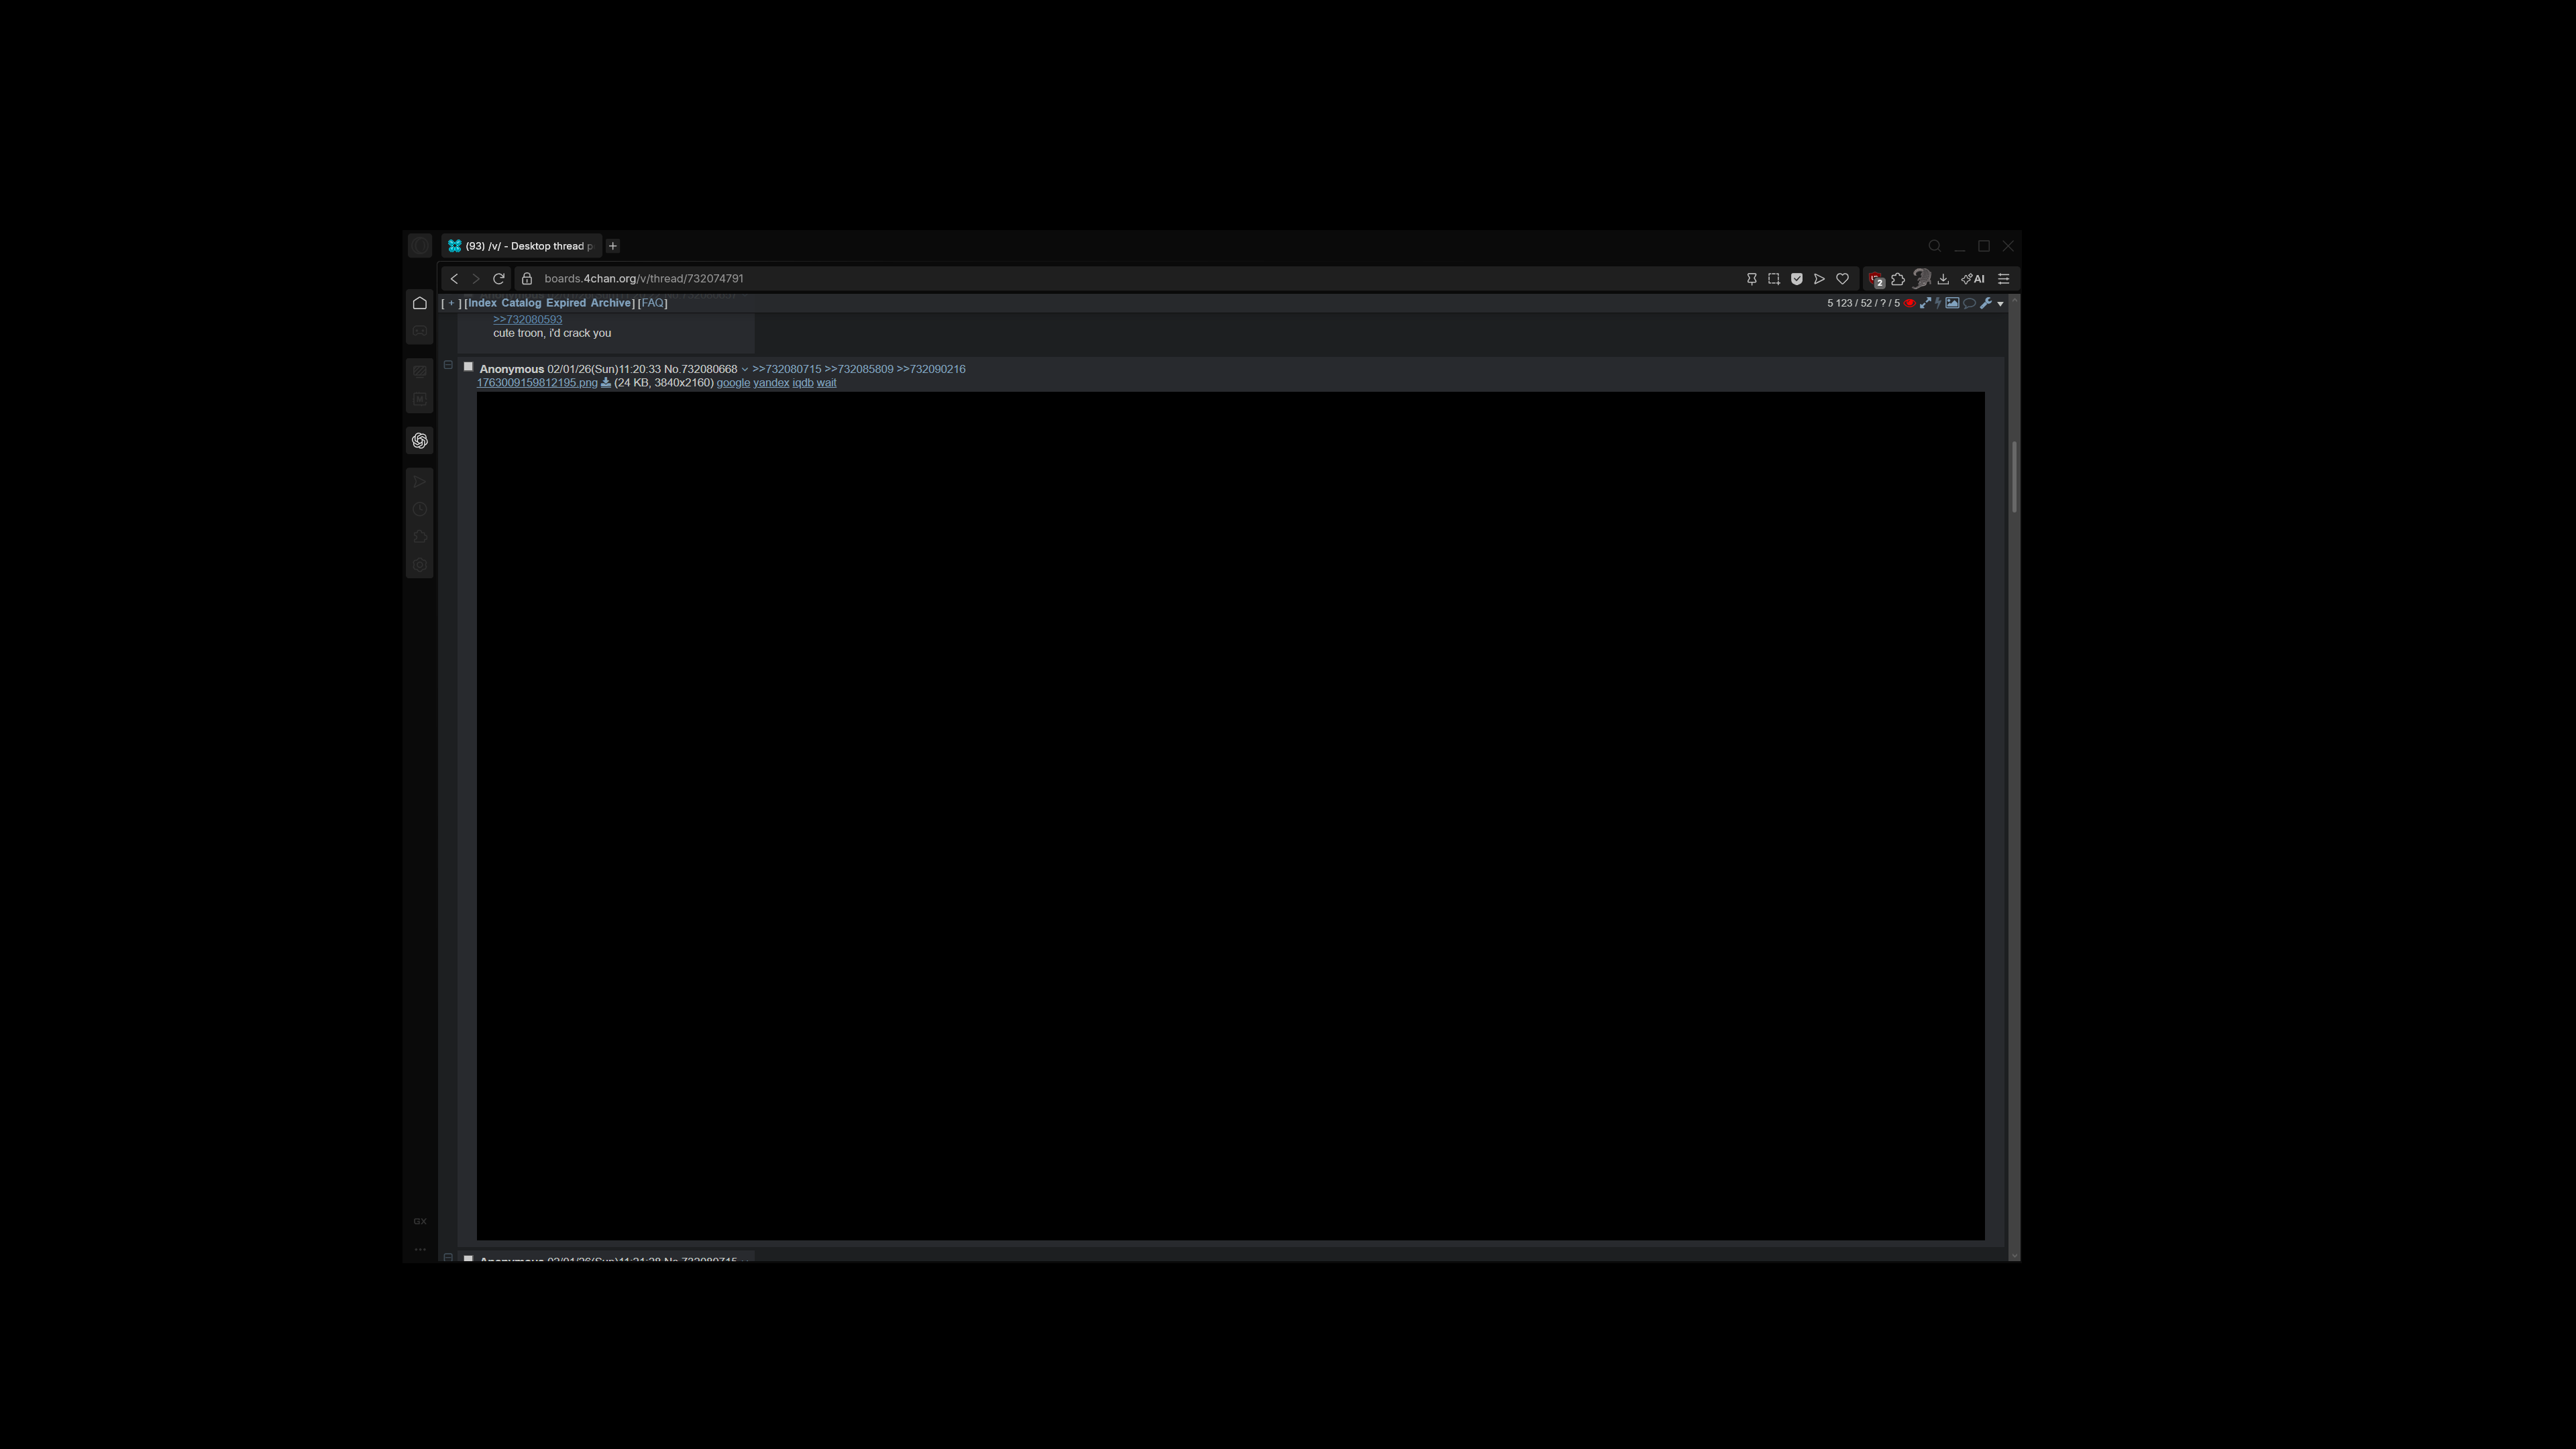The height and width of the screenshot is (1449, 2576).
Task: Collapse post 732080668 with minus box
Action: (448, 365)
